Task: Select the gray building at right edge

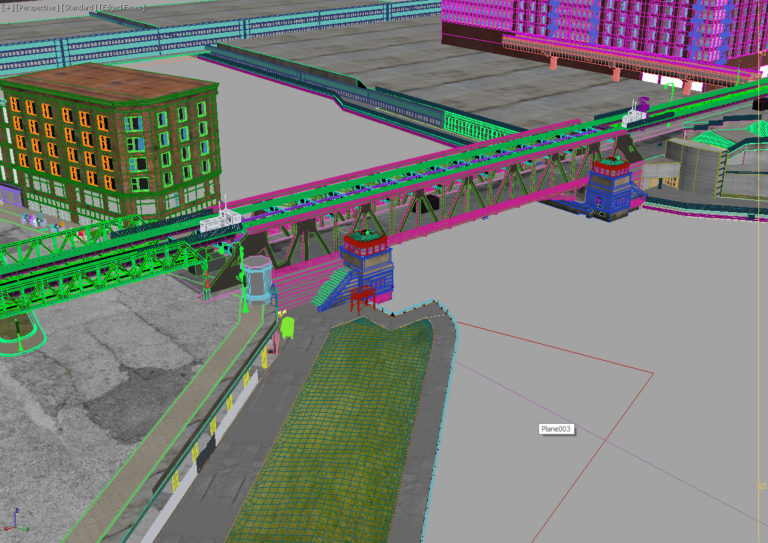Action: click(700, 165)
